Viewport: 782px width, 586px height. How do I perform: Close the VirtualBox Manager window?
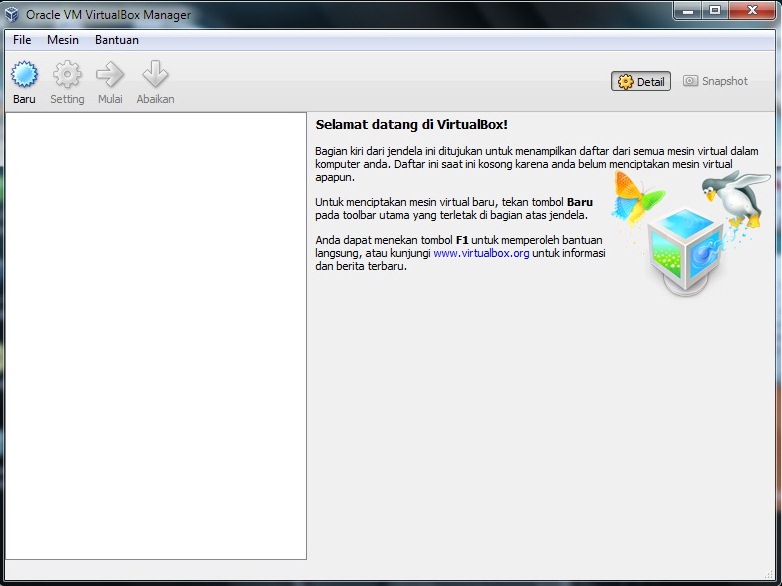pos(753,10)
